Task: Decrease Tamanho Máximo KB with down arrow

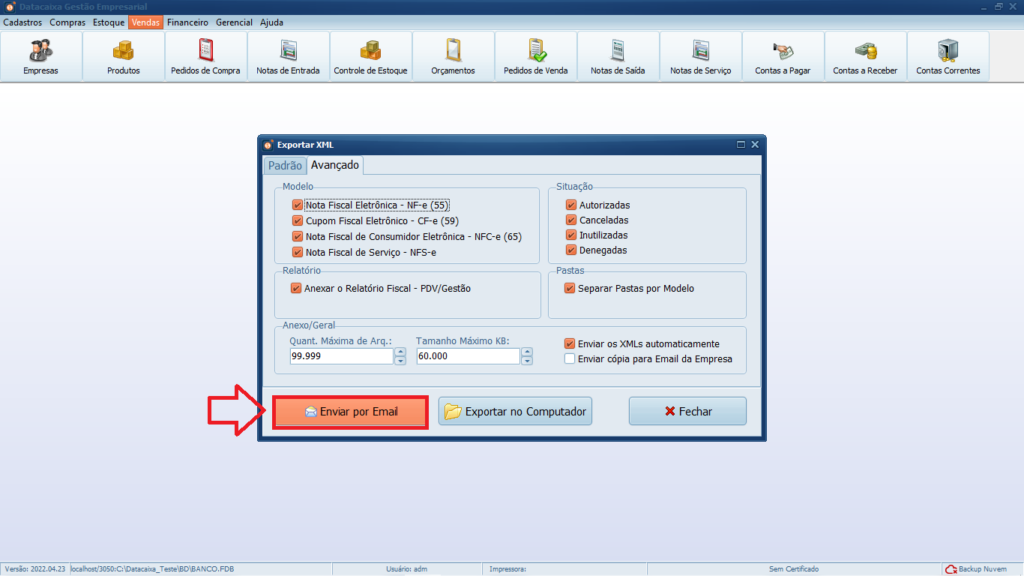Action: [527, 360]
